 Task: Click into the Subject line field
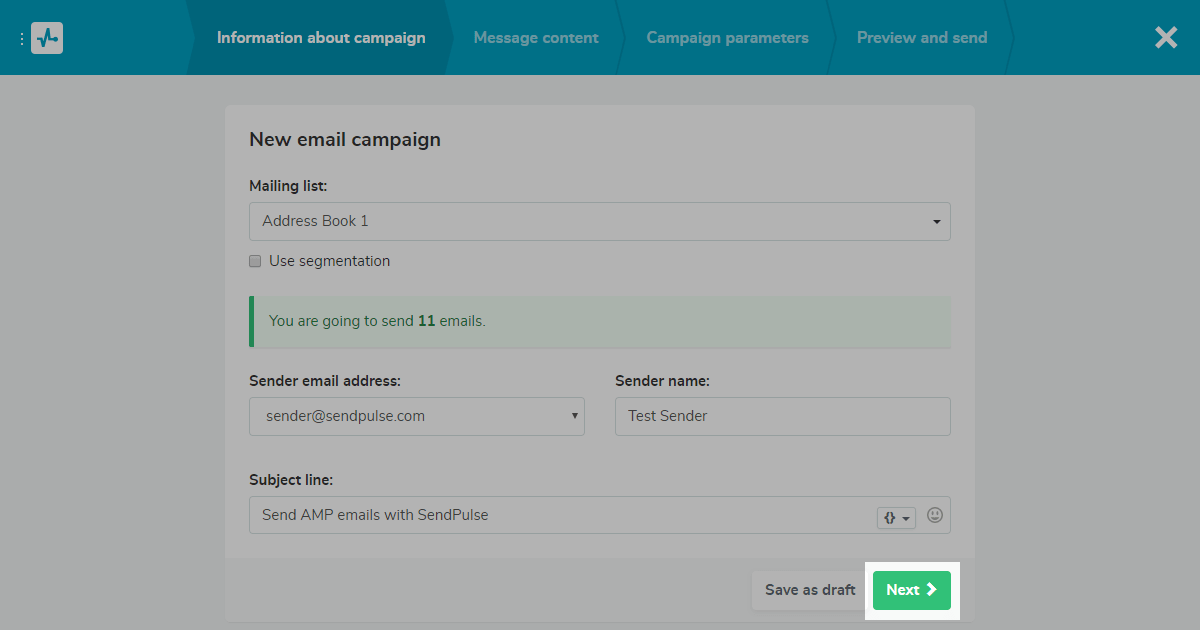560,515
